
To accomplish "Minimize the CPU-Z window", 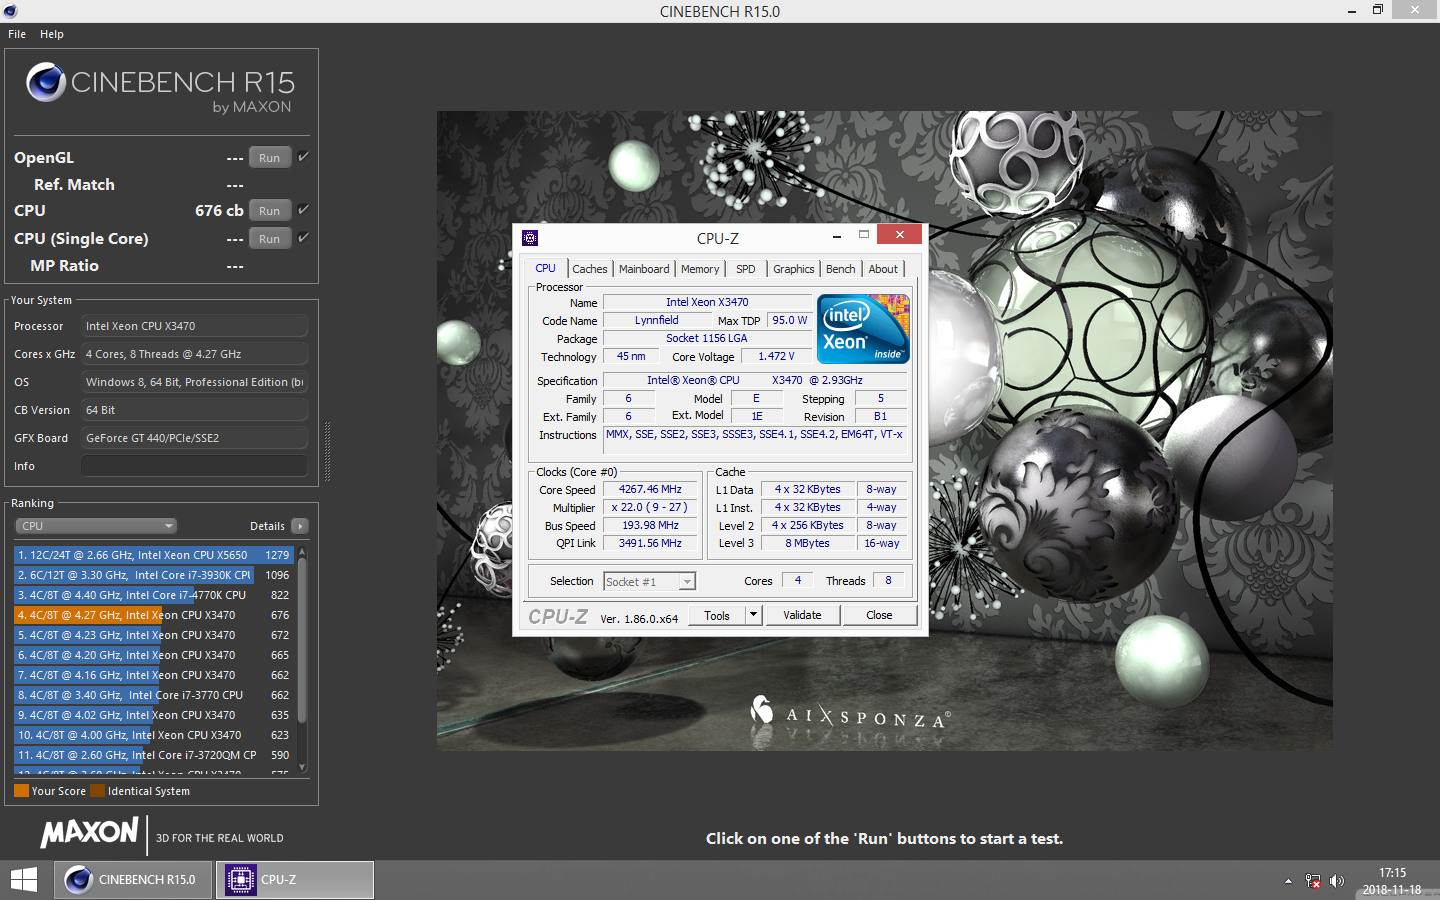I will pyautogui.click(x=836, y=236).
